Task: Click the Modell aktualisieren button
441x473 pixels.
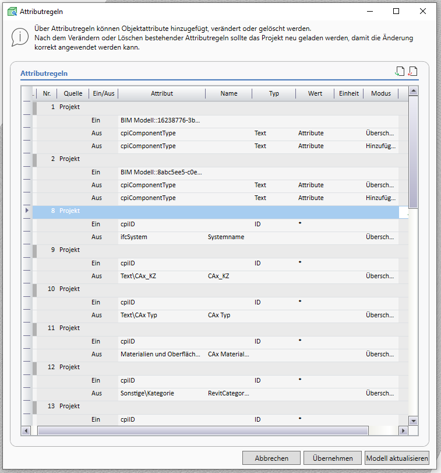Action: (x=397, y=458)
